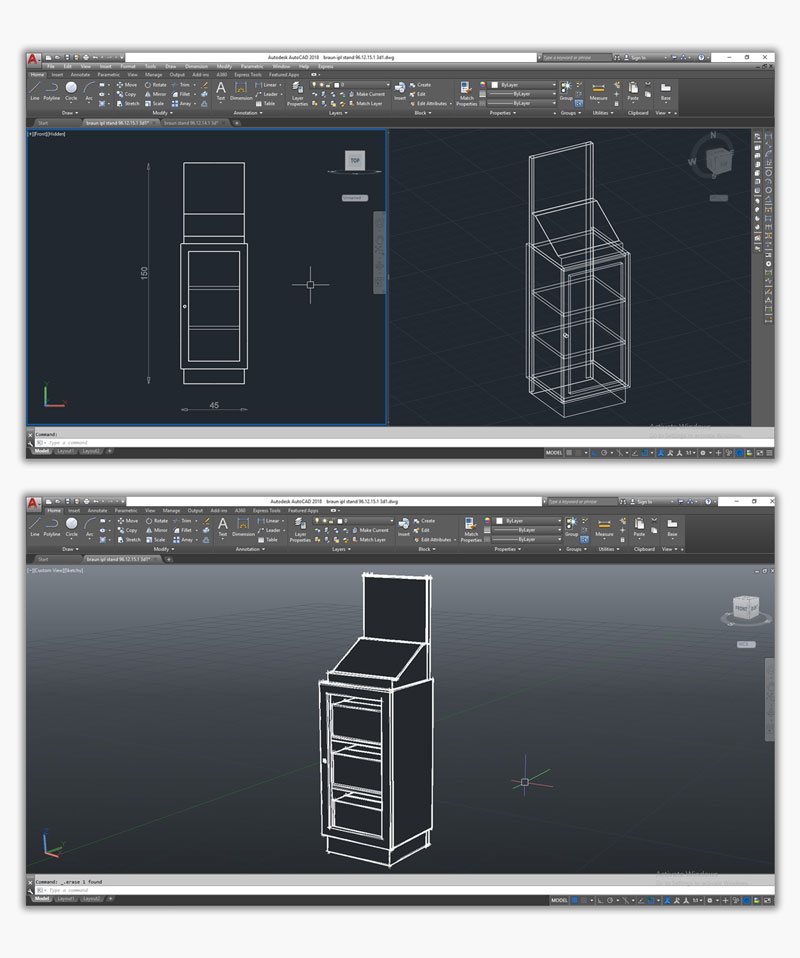The image size is (800, 958).
Task: Switch to braun stand 96.12.14.1 3d drawing tab
Action: tap(191, 123)
